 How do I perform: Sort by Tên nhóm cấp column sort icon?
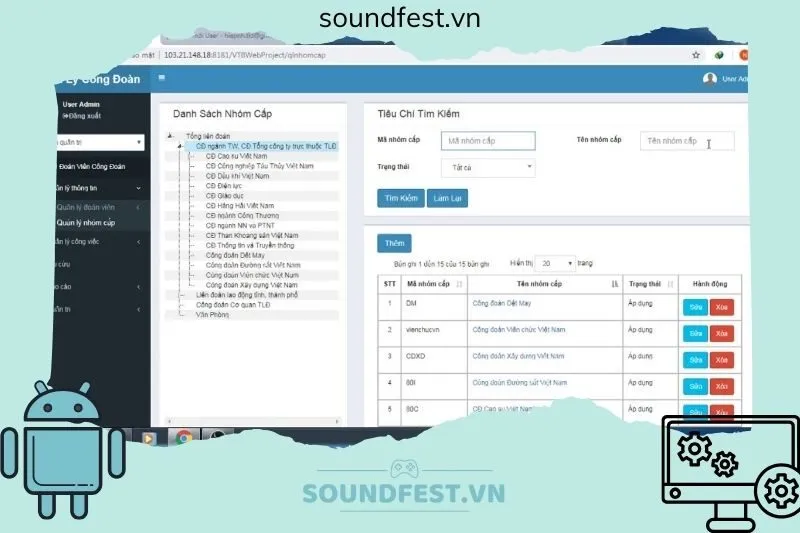tap(613, 284)
